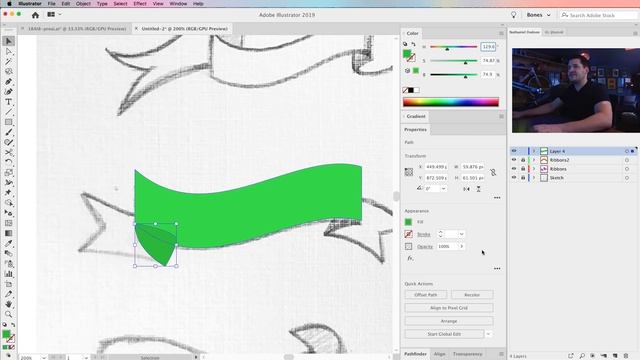Hide Ribbons layer with eye icon
This screenshot has height=360, width=640.
click(x=514, y=169)
